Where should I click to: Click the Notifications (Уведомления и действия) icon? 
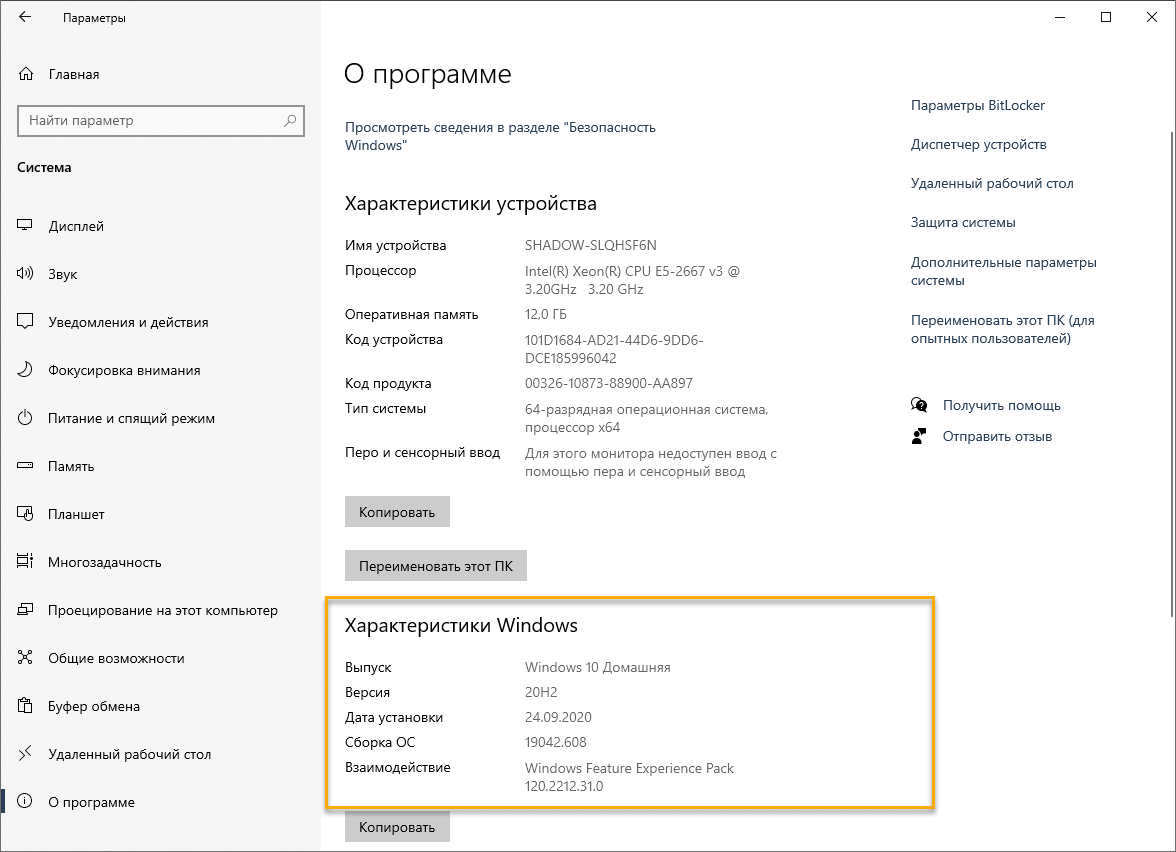[24, 322]
